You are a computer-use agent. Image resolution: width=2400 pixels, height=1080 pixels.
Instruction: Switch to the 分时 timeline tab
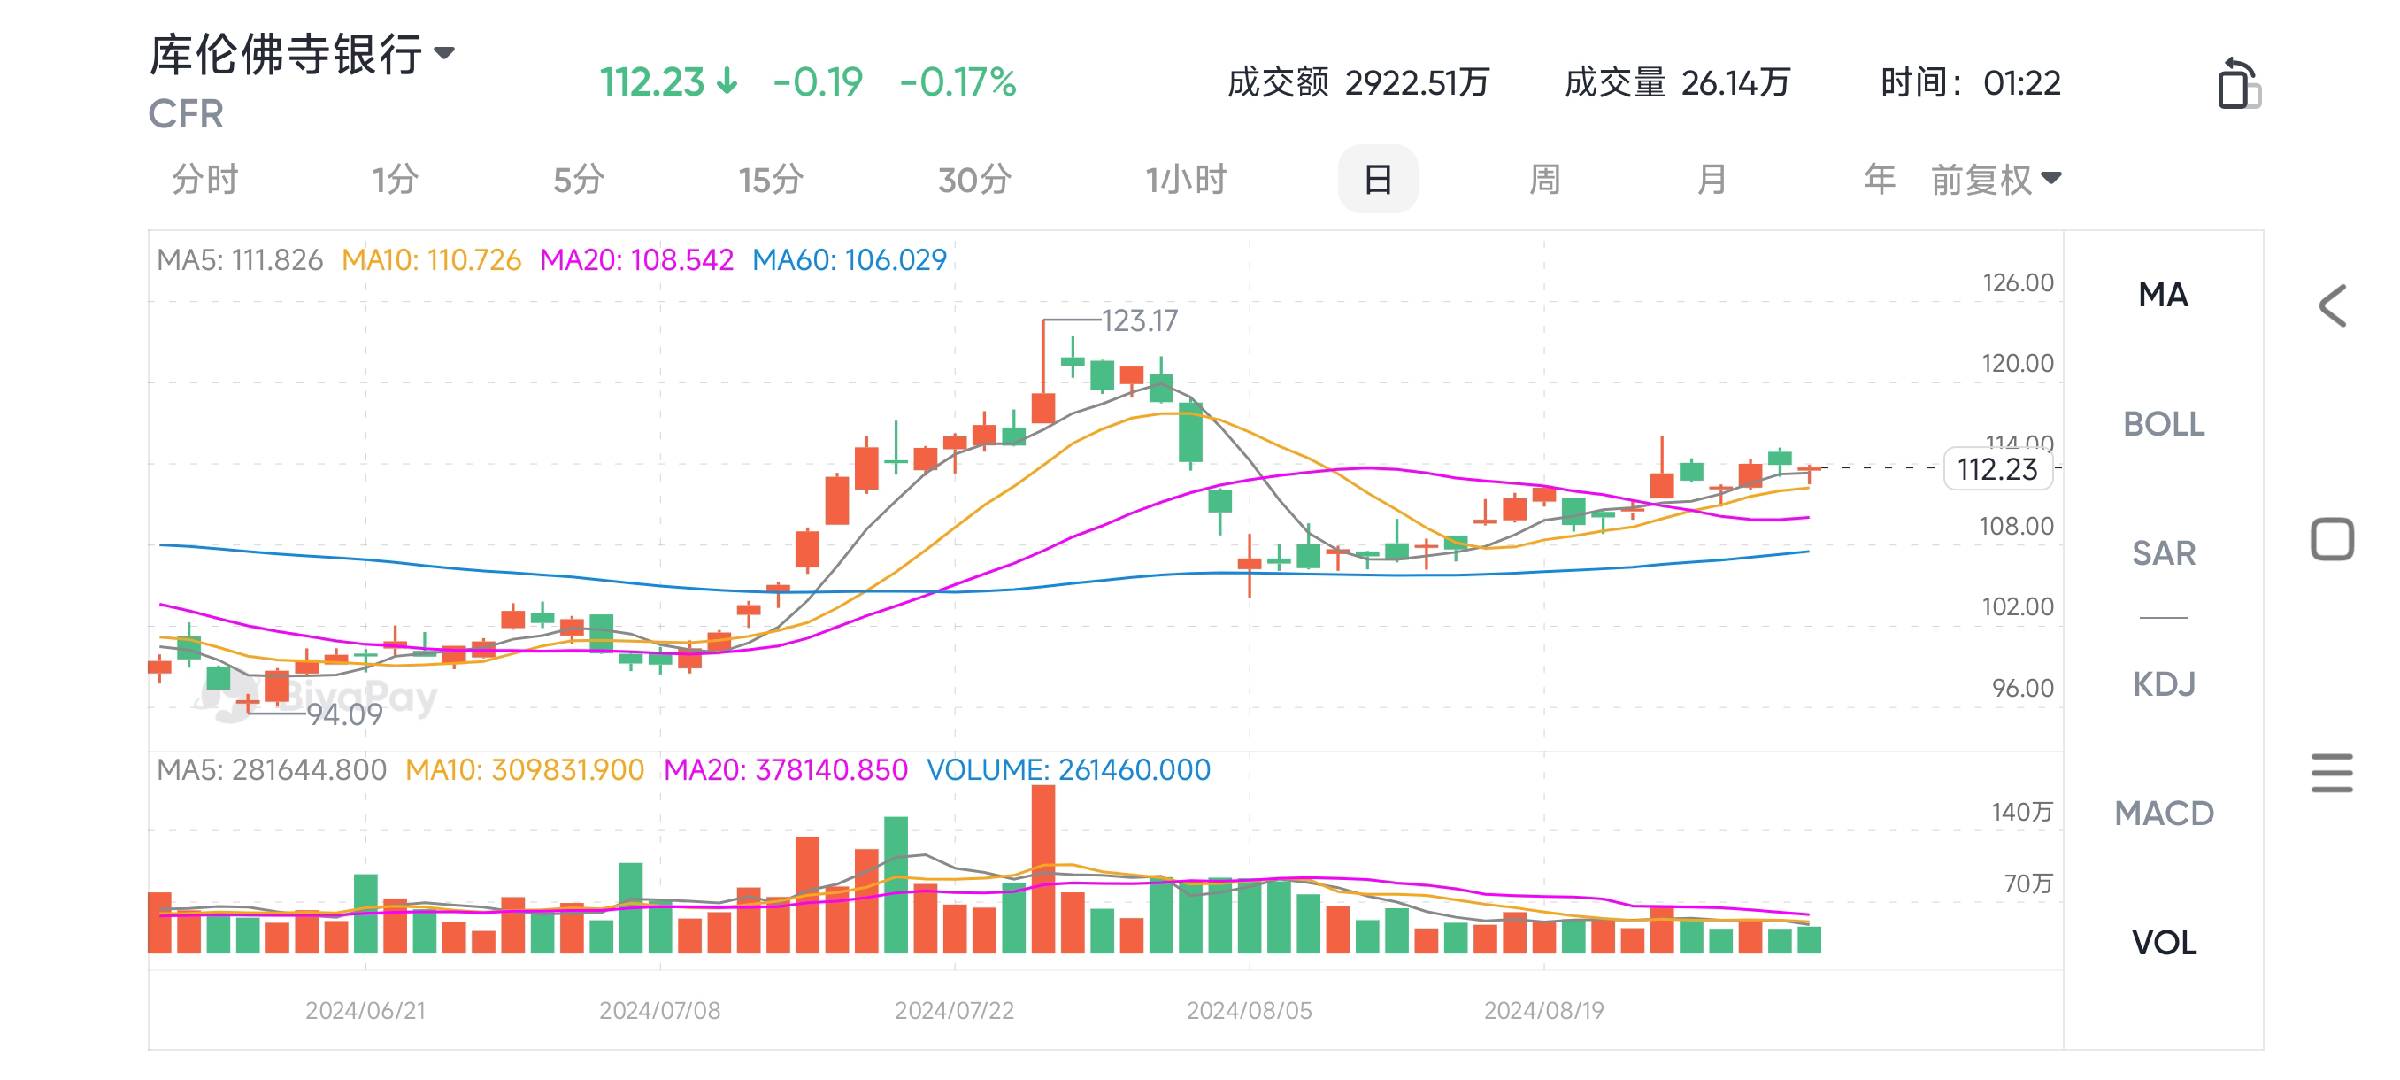(205, 180)
